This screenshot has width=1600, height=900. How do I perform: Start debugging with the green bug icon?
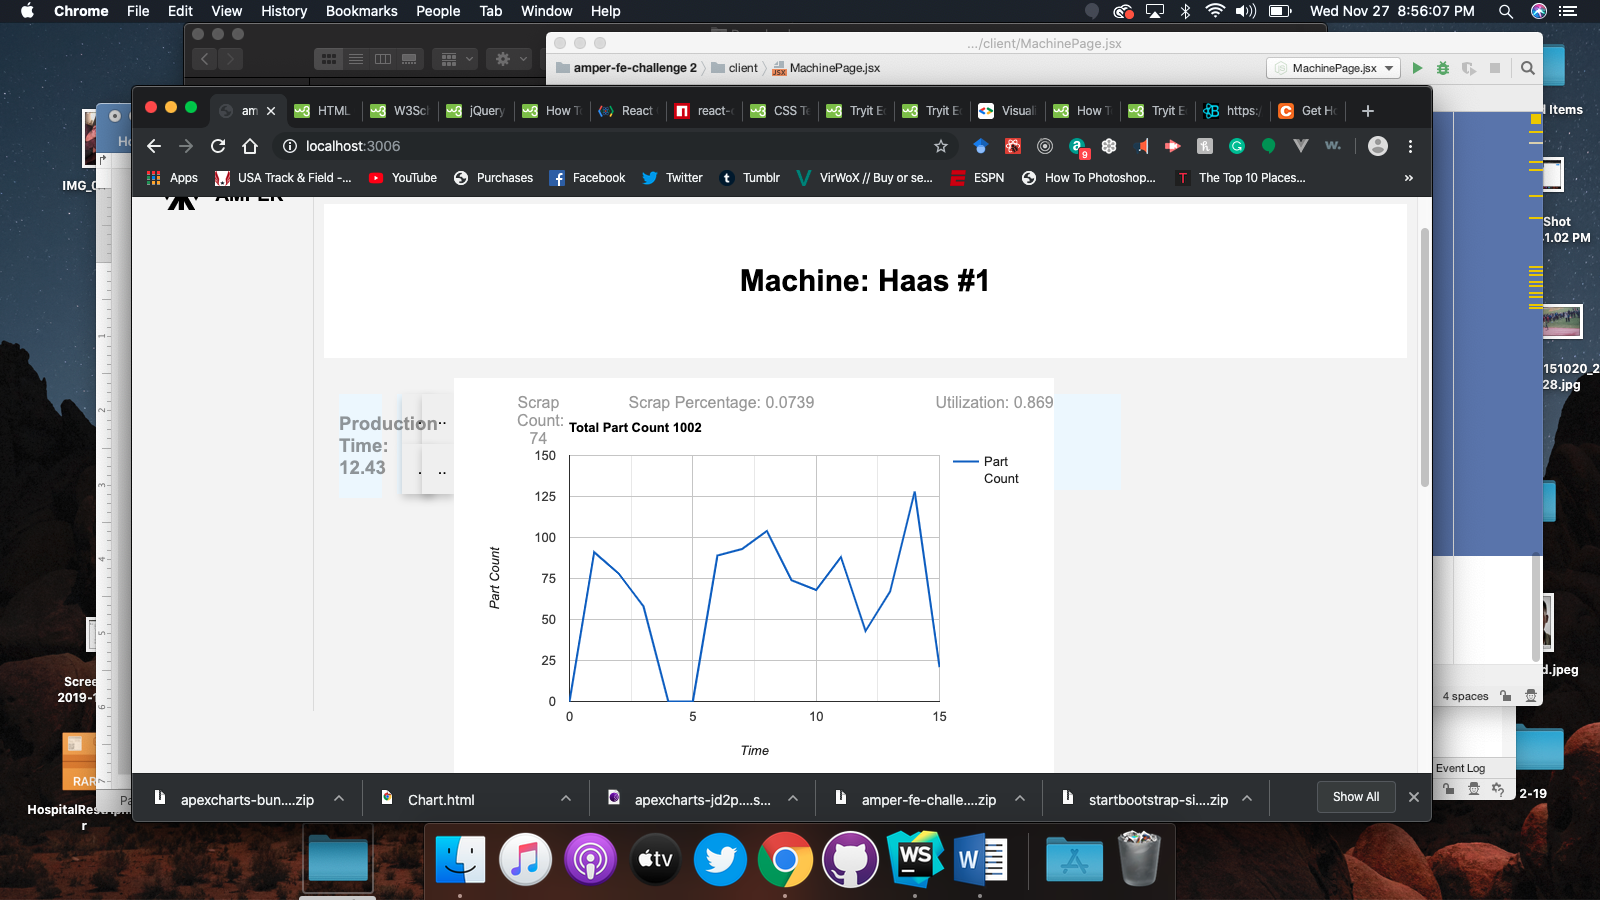1443,68
